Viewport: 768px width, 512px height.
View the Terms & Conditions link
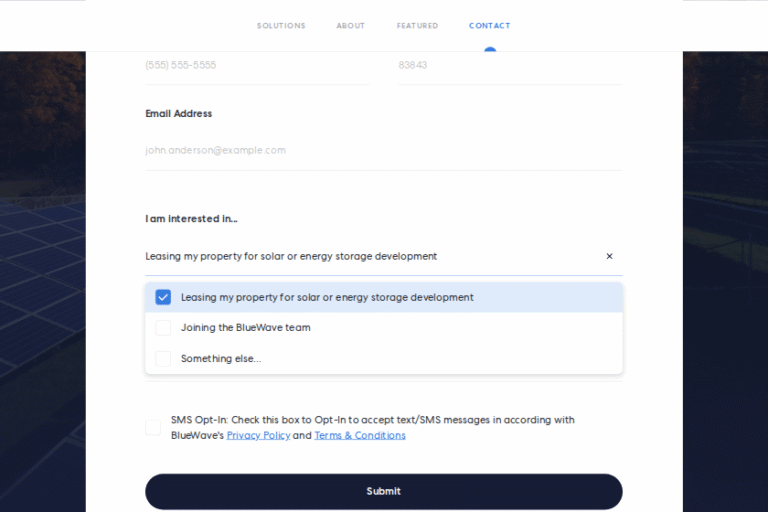[x=360, y=436]
